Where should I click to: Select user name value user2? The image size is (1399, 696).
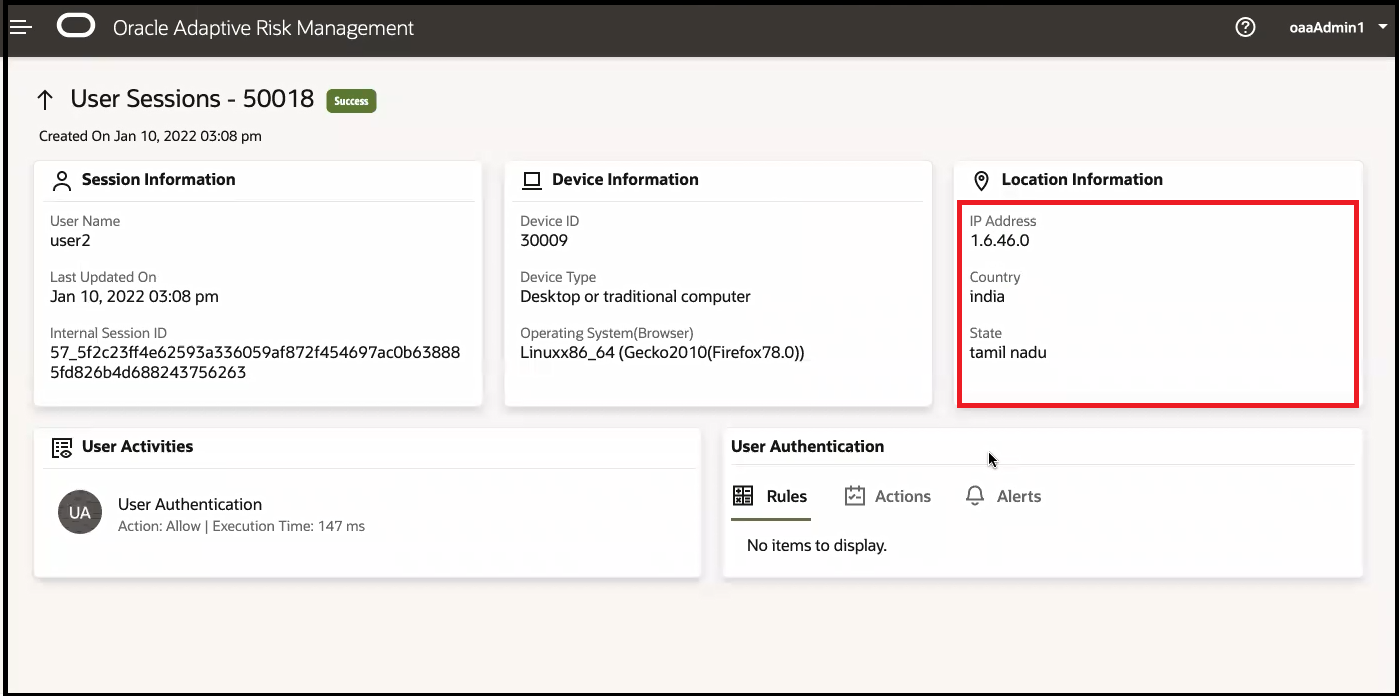coord(70,241)
